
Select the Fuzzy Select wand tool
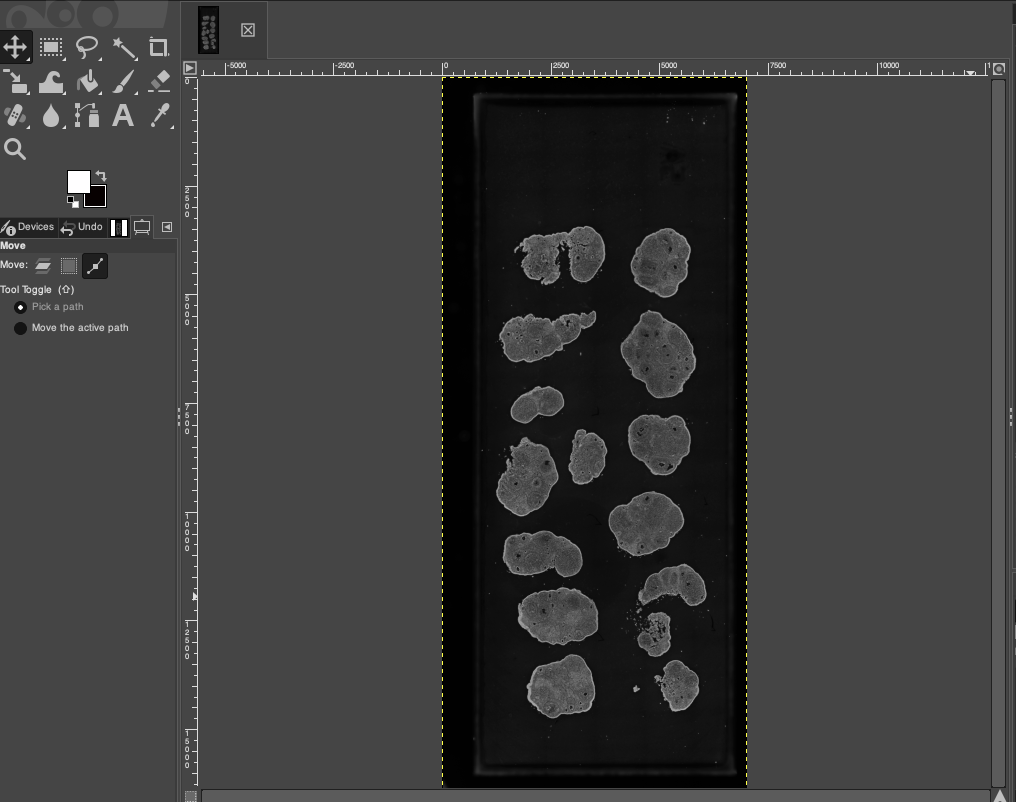pos(122,46)
